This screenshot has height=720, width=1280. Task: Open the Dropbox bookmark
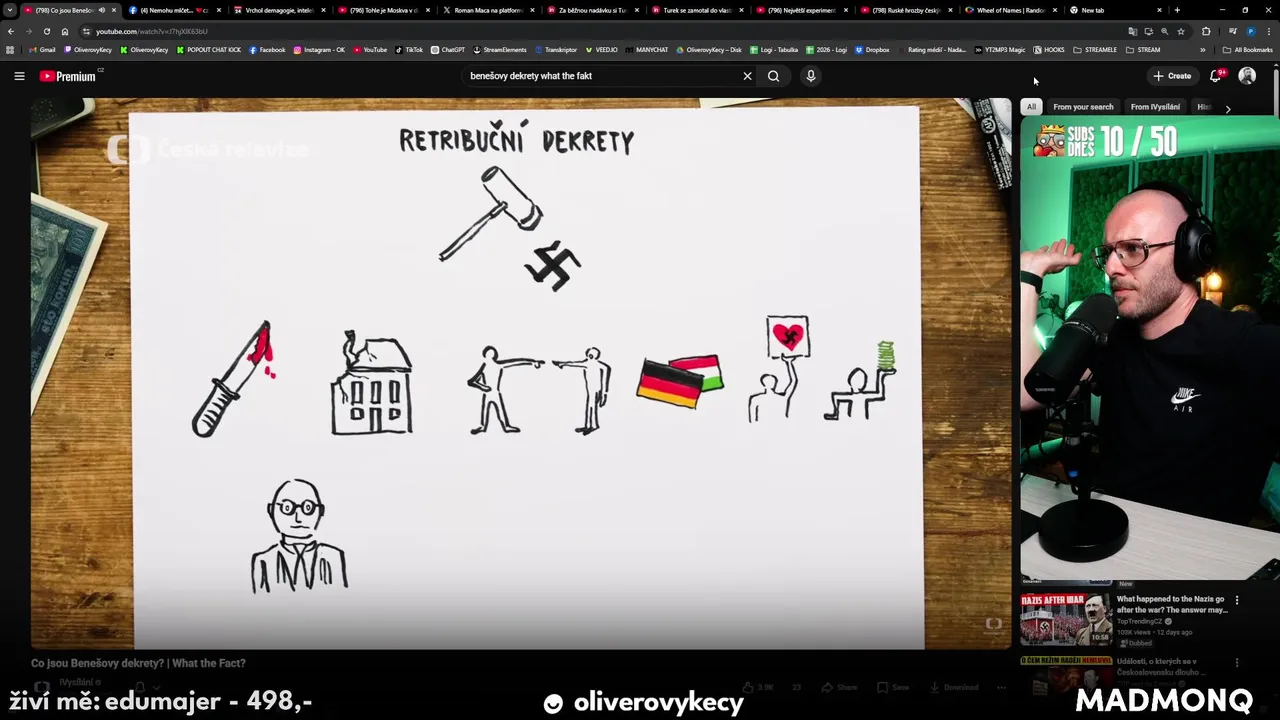tap(873, 49)
